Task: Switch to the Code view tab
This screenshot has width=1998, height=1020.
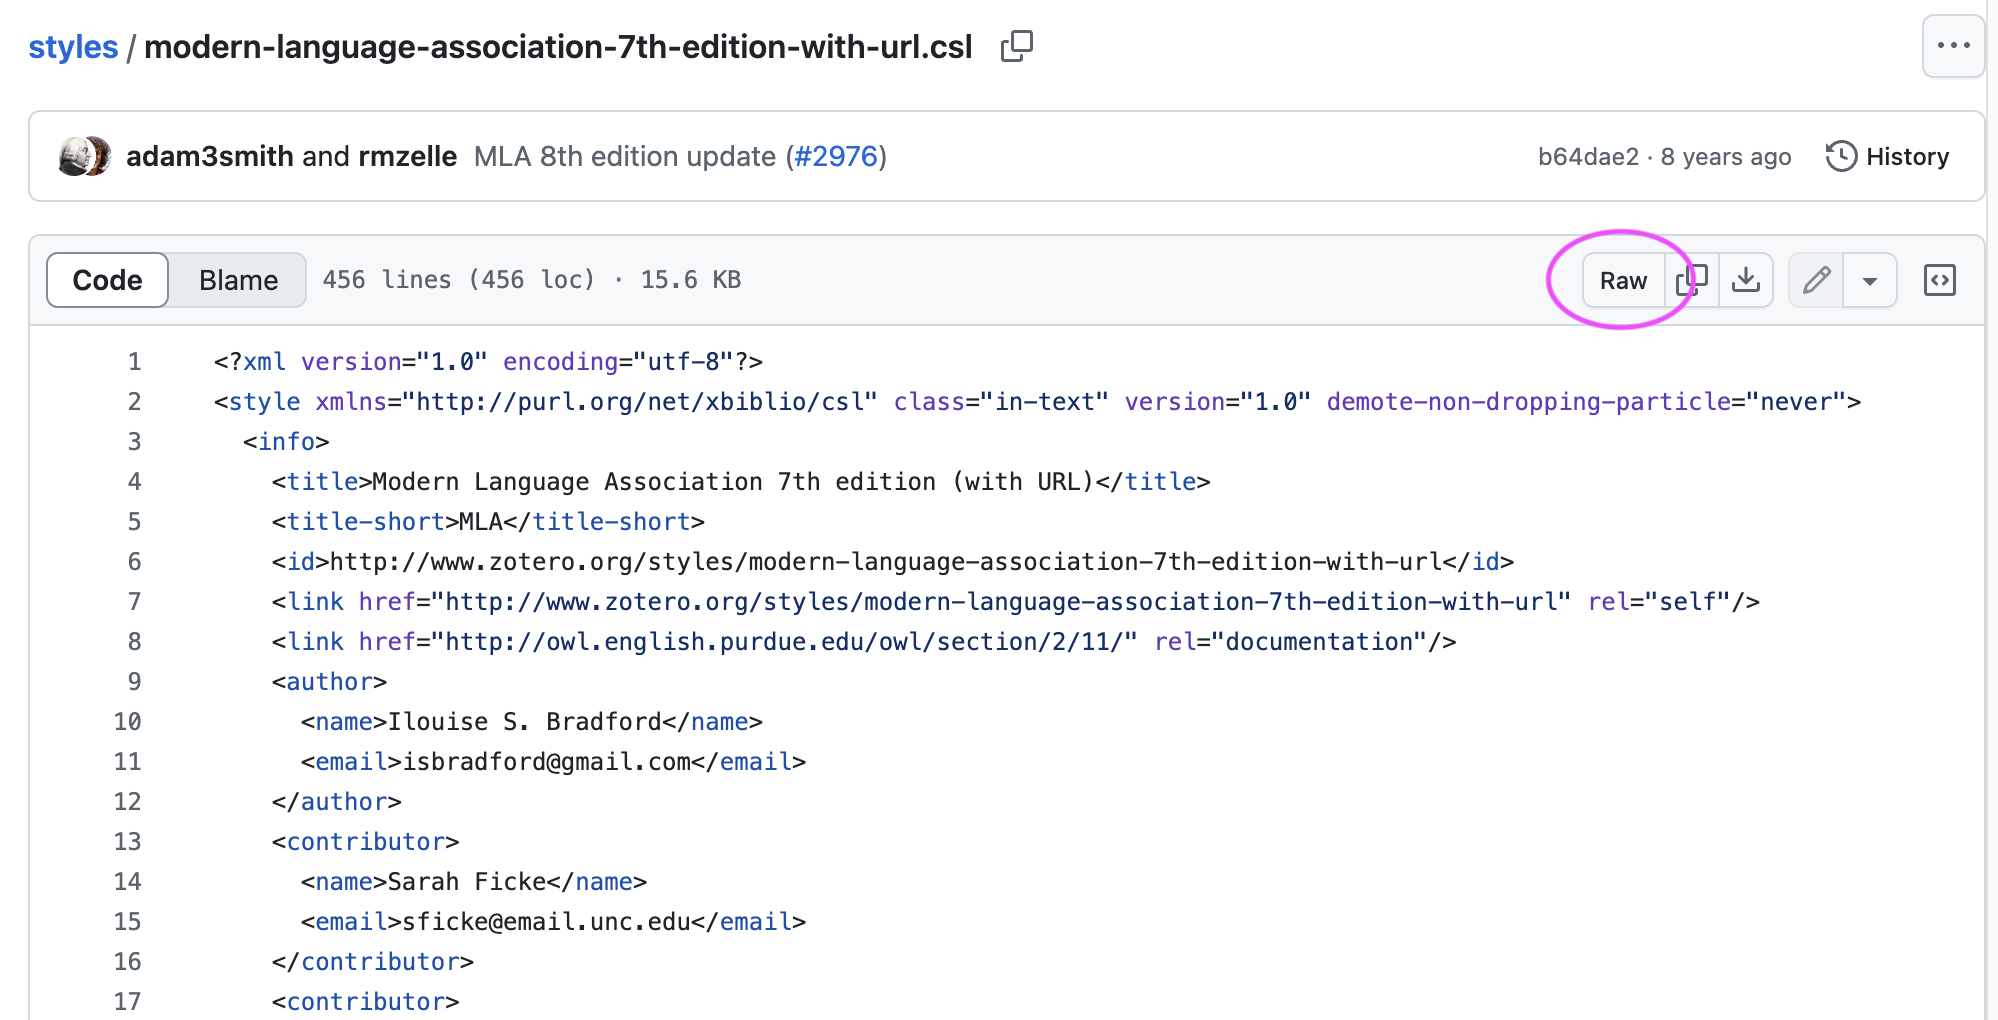Action: [107, 281]
